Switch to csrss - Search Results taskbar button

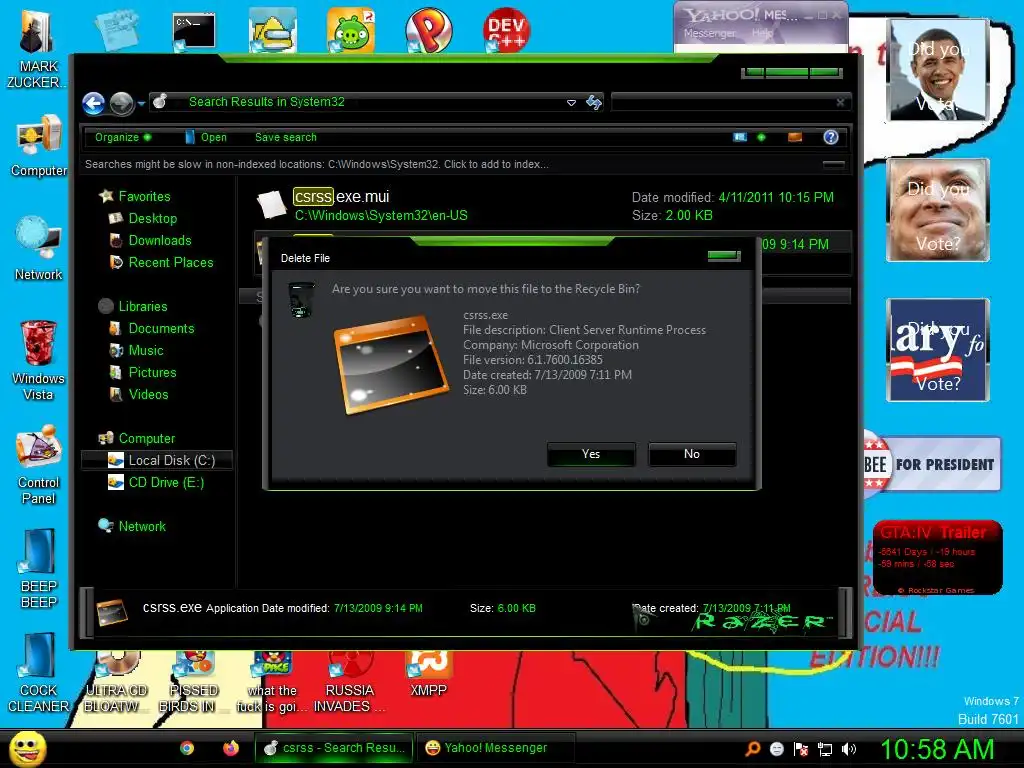pos(334,748)
